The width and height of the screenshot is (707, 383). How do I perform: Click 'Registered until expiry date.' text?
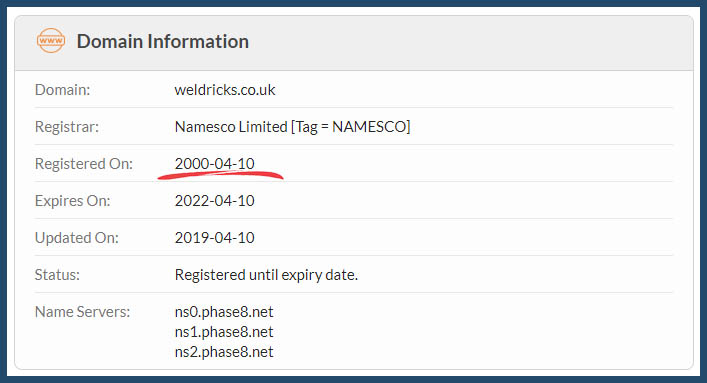(x=266, y=275)
